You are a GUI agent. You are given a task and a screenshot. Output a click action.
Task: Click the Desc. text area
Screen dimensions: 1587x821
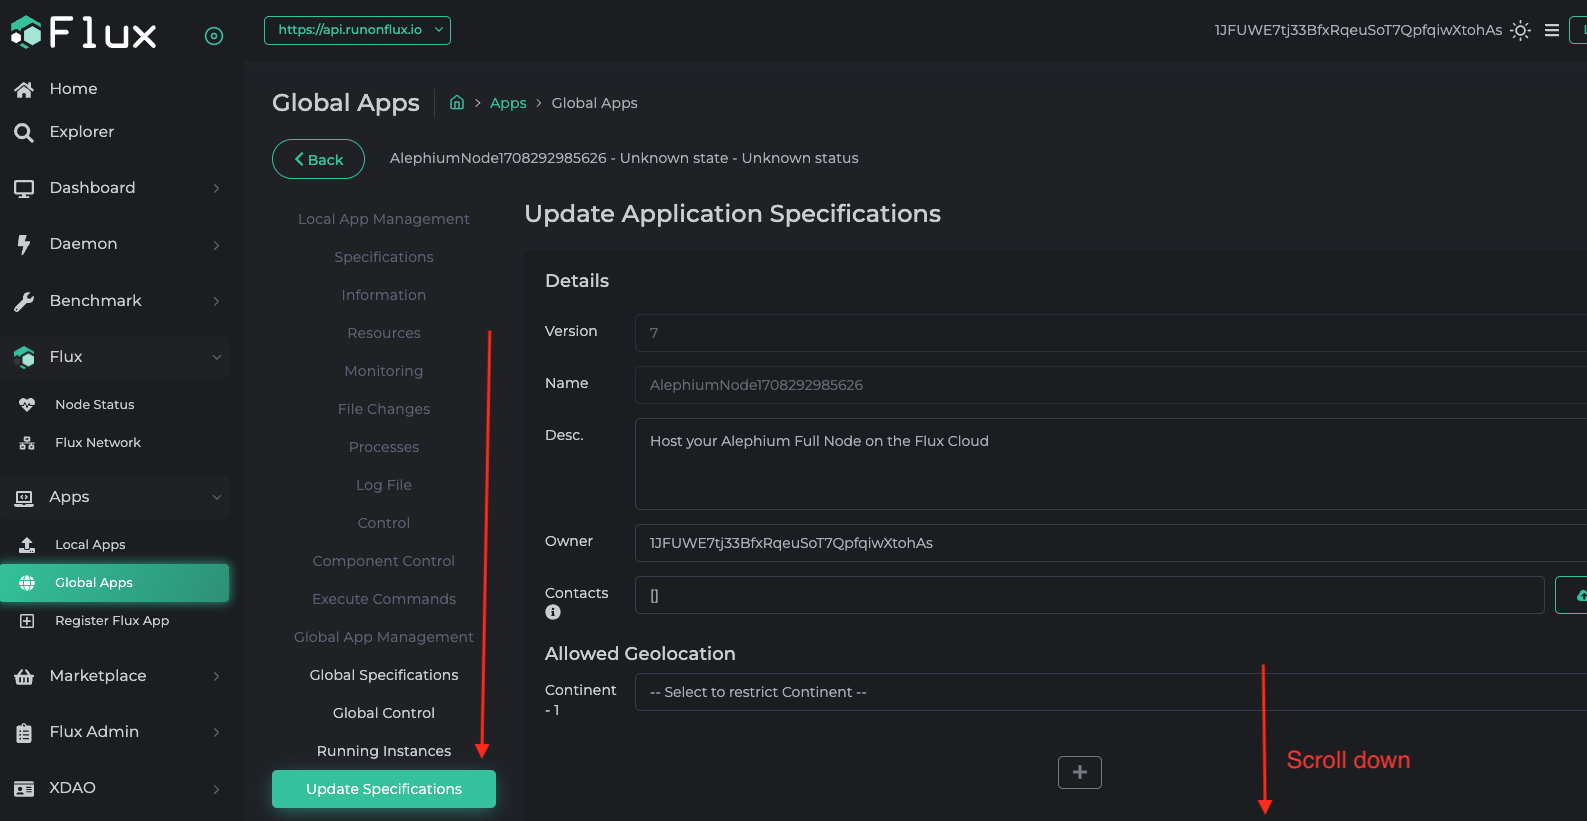coord(1110,464)
